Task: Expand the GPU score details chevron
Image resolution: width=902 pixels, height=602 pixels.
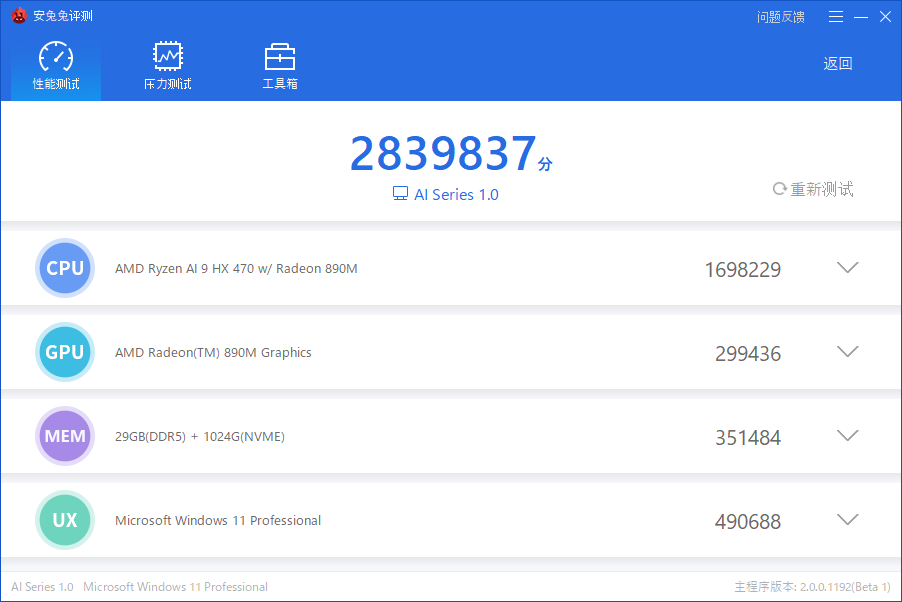Action: (847, 352)
